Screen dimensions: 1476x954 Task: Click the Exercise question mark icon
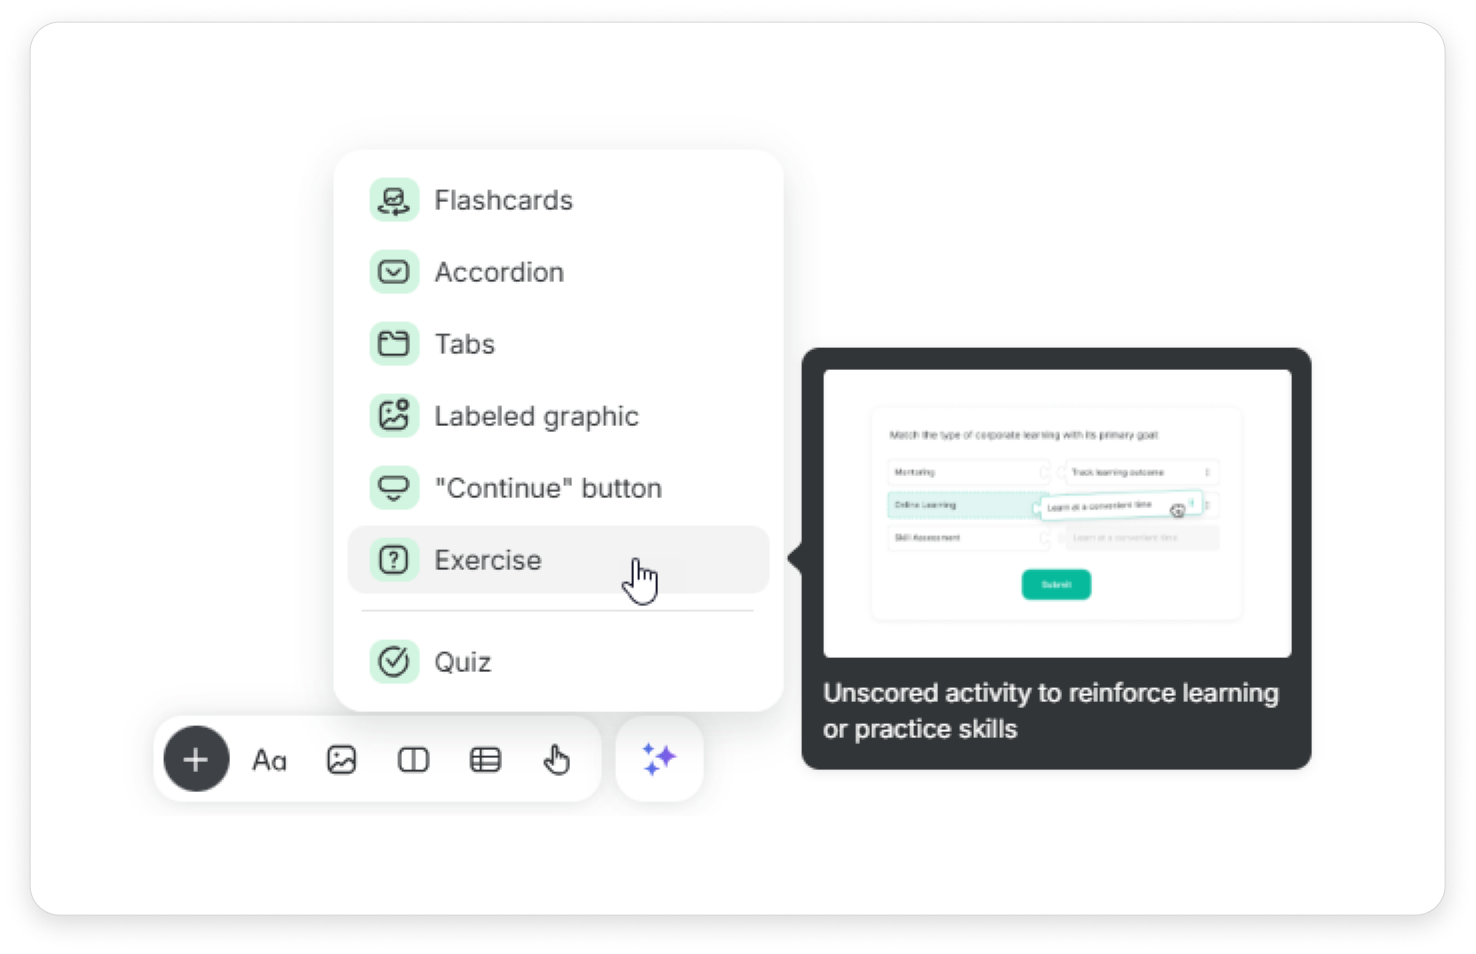point(394,559)
